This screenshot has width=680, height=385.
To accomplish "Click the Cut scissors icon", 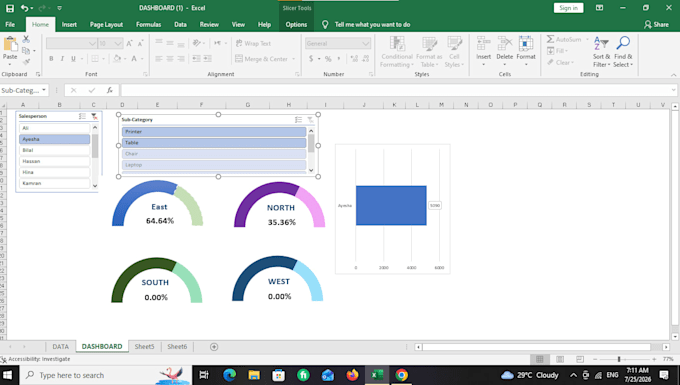I will tap(26, 39).
